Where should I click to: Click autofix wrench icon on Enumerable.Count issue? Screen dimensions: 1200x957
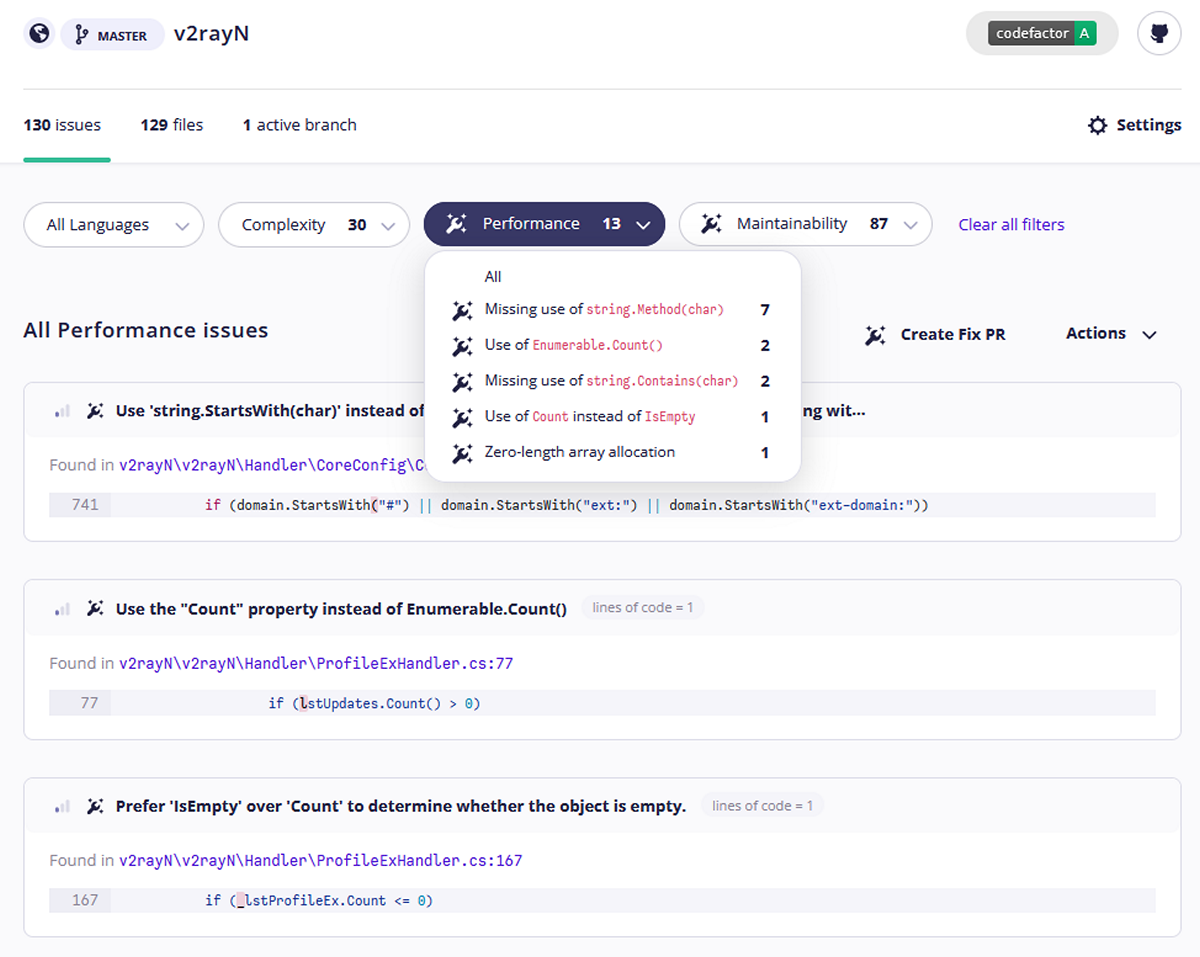(95, 609)
